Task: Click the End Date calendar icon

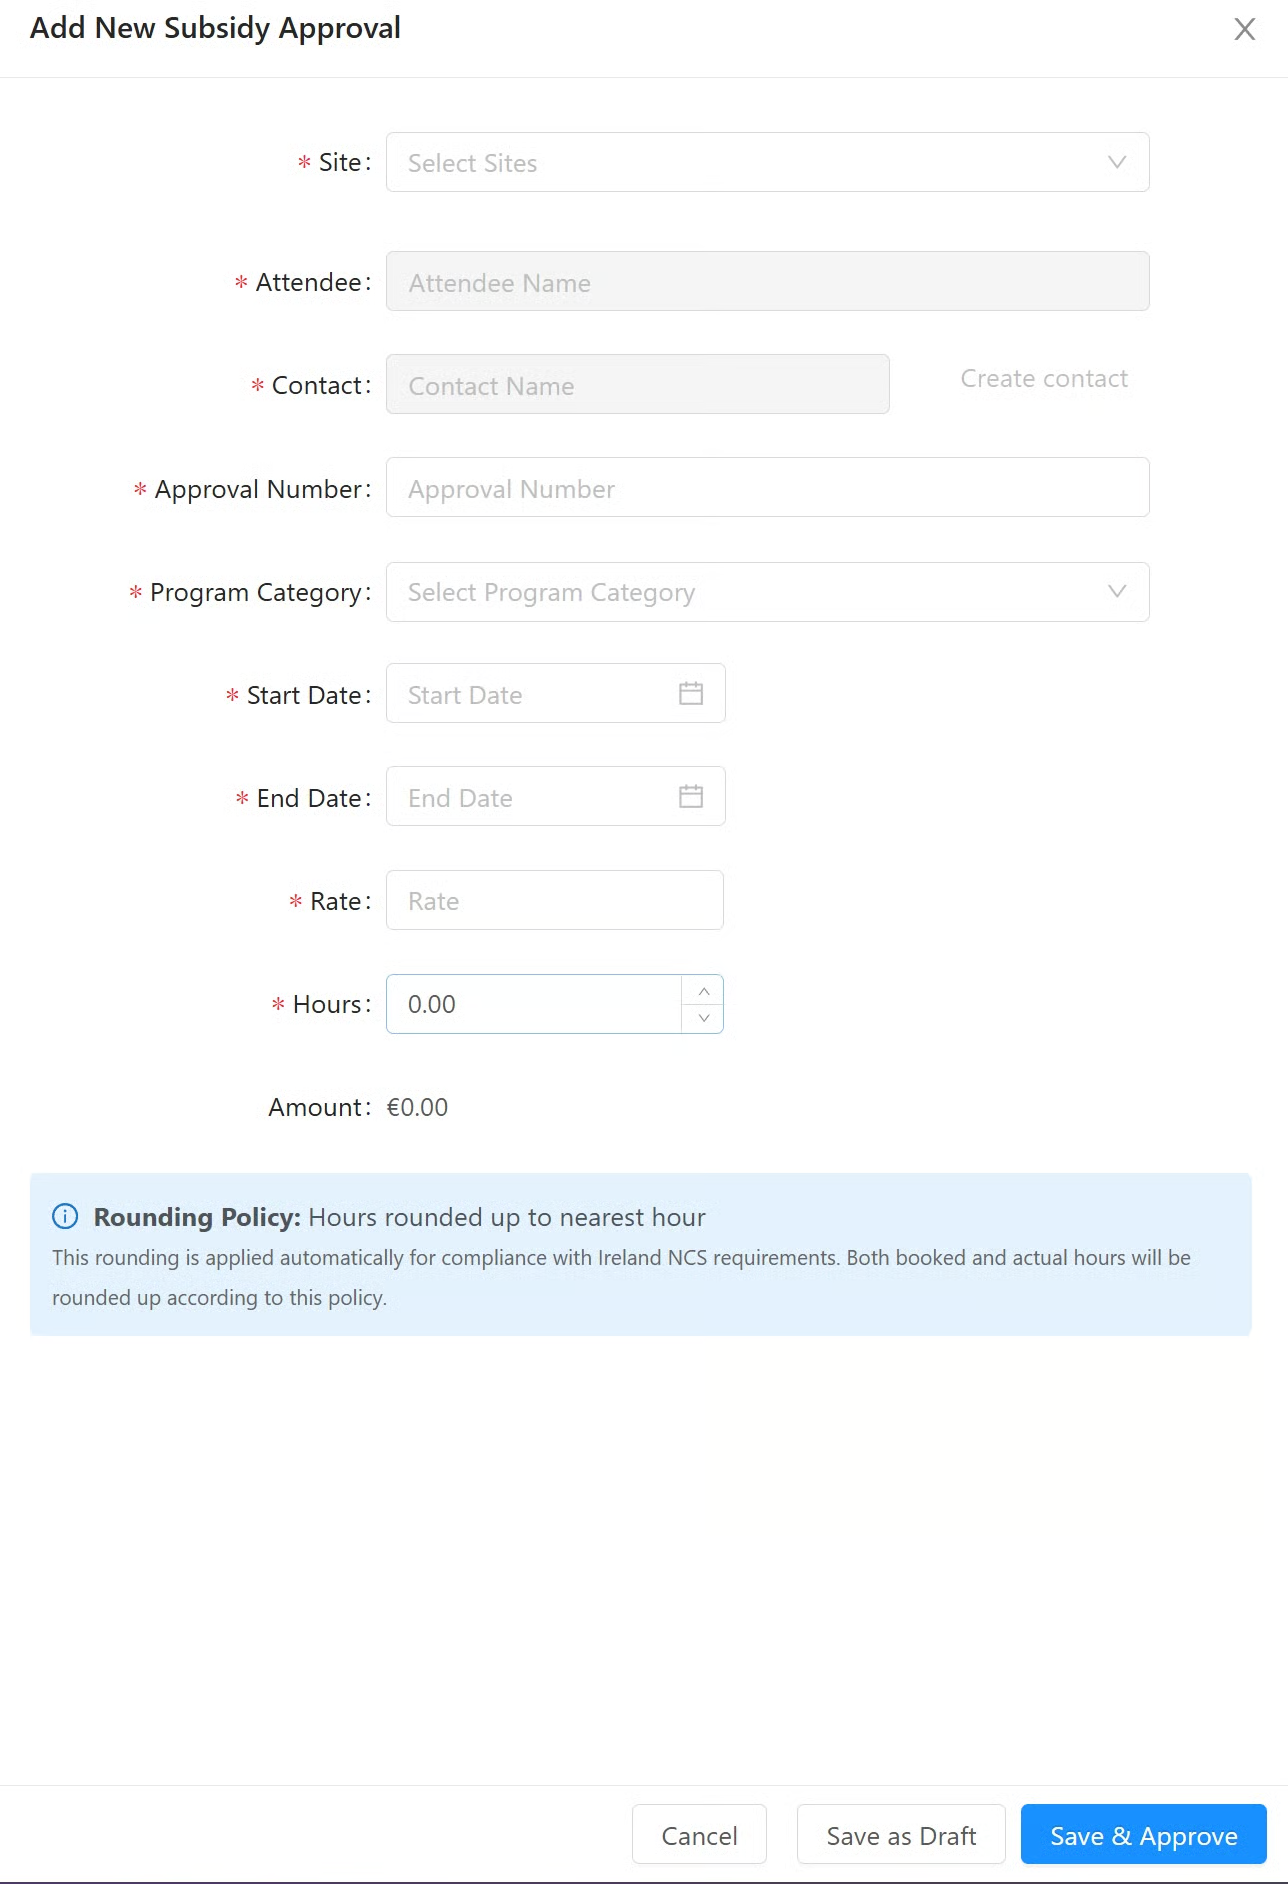Action: (691, 797)
